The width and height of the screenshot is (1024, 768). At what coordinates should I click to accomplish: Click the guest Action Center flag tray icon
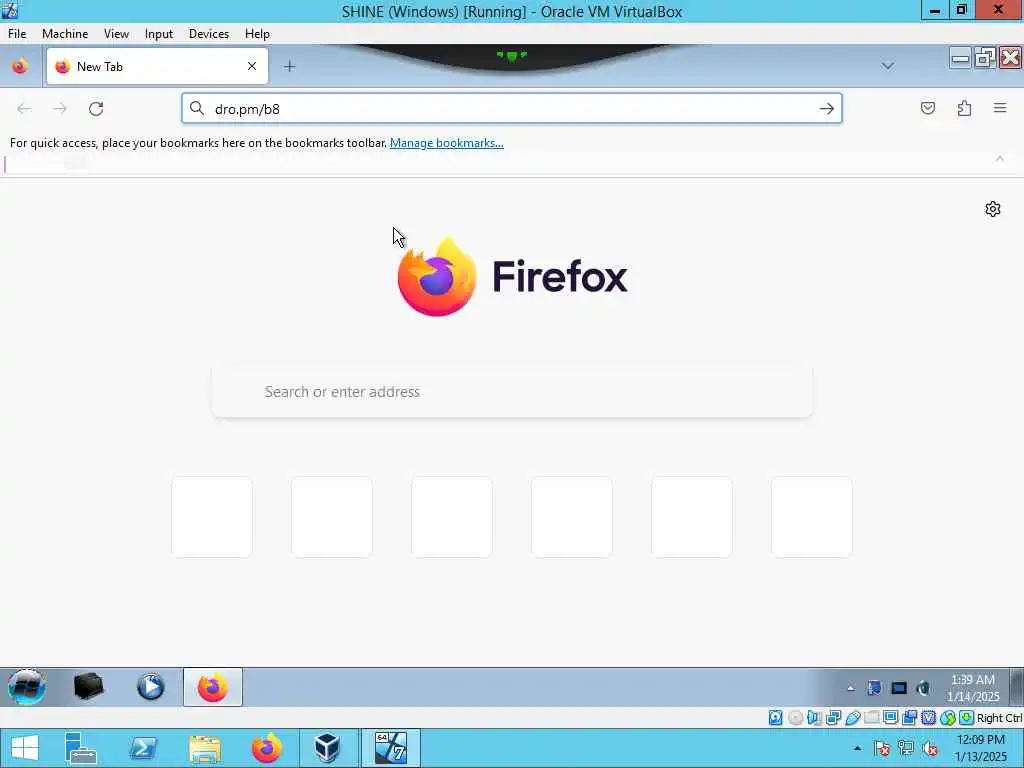pyautogui.click(x=874, y=688)
